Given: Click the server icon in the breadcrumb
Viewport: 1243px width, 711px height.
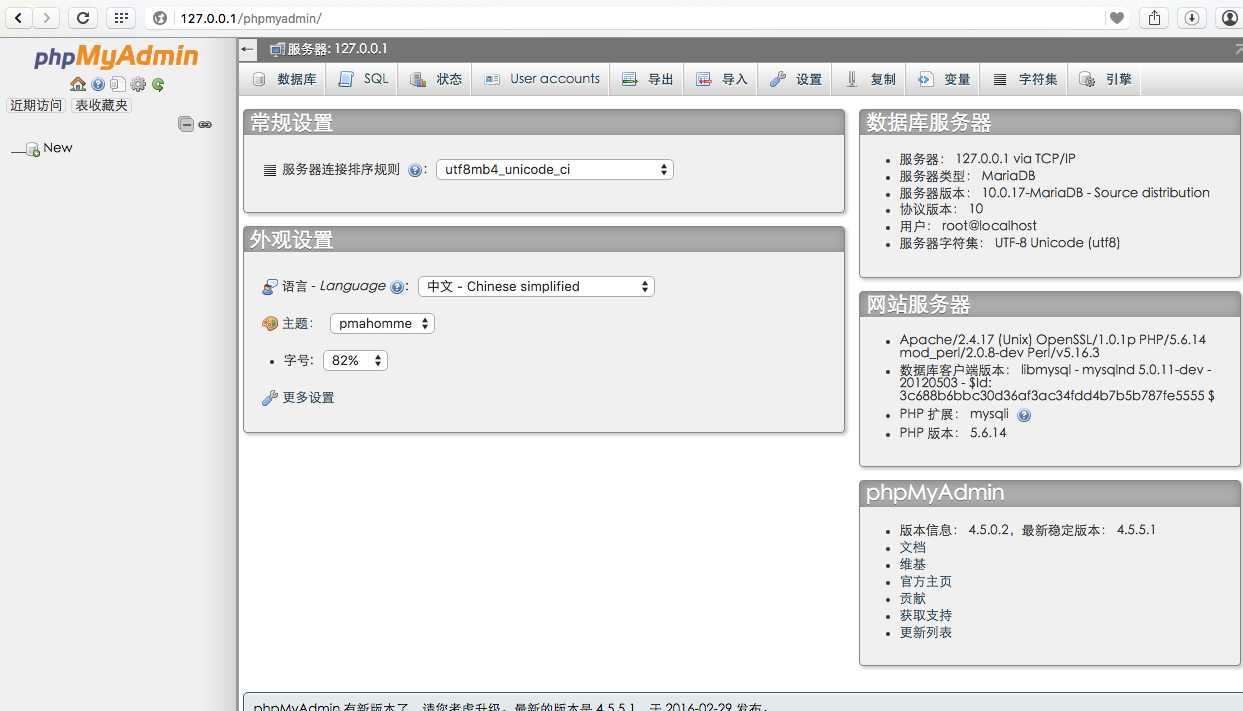Looking at the screenshot, I should click(x=277, y=49).
